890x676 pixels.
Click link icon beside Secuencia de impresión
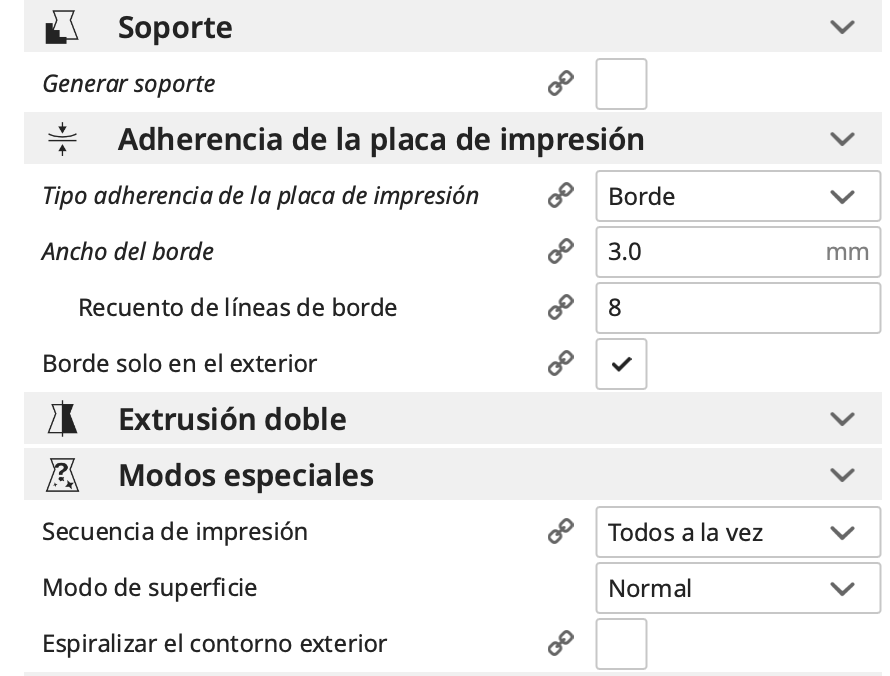click(x=560, y=532)
